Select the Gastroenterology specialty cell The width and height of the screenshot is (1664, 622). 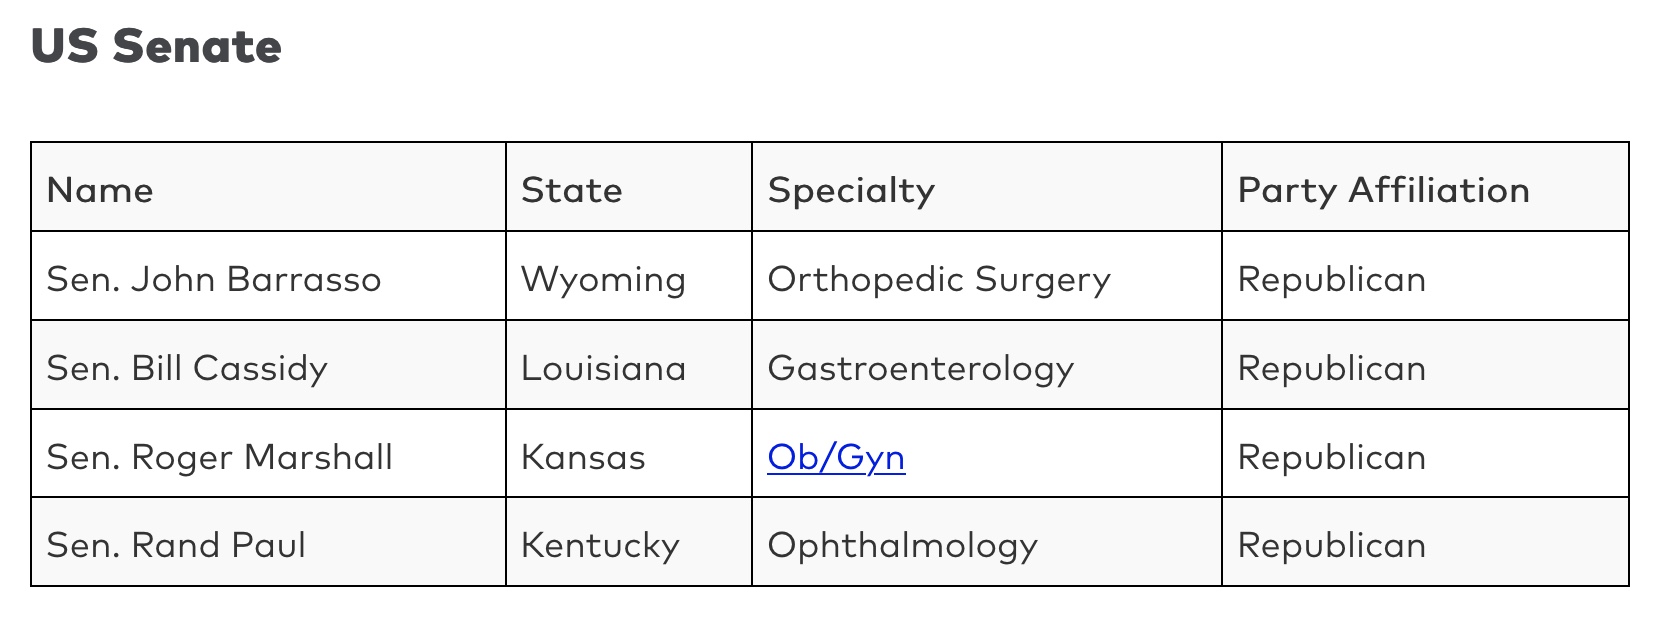921,368
